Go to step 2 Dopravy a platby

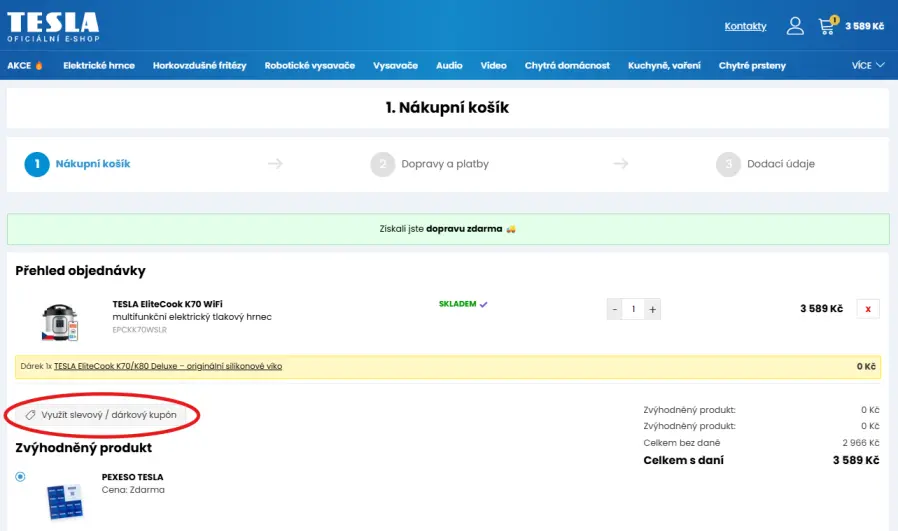pyautogui.click(x=430, y=164)
